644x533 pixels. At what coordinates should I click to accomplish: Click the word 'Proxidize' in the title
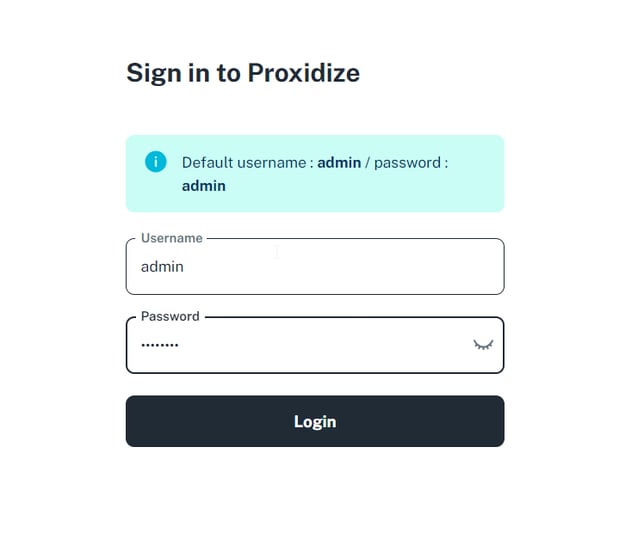(x=304, y=73)
